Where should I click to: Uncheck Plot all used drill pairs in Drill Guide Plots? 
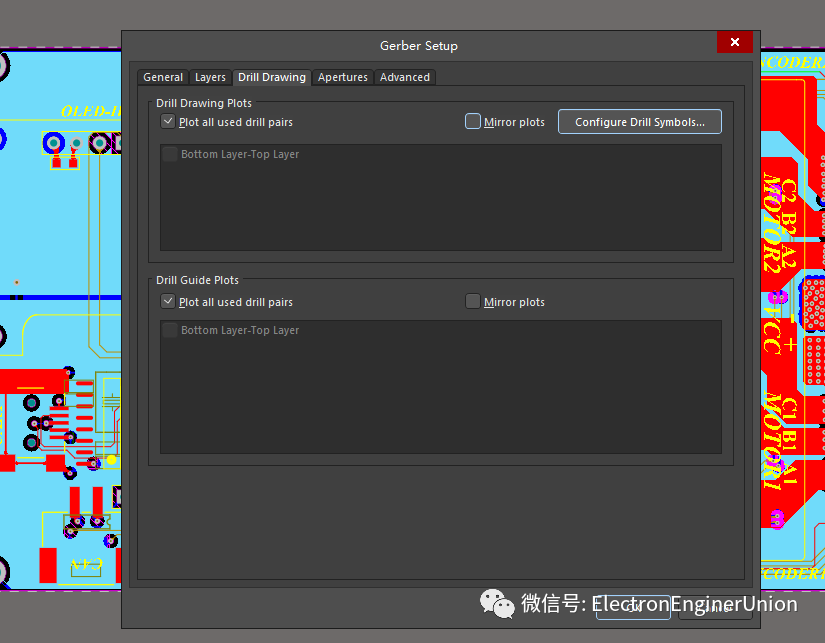(168, 302)
